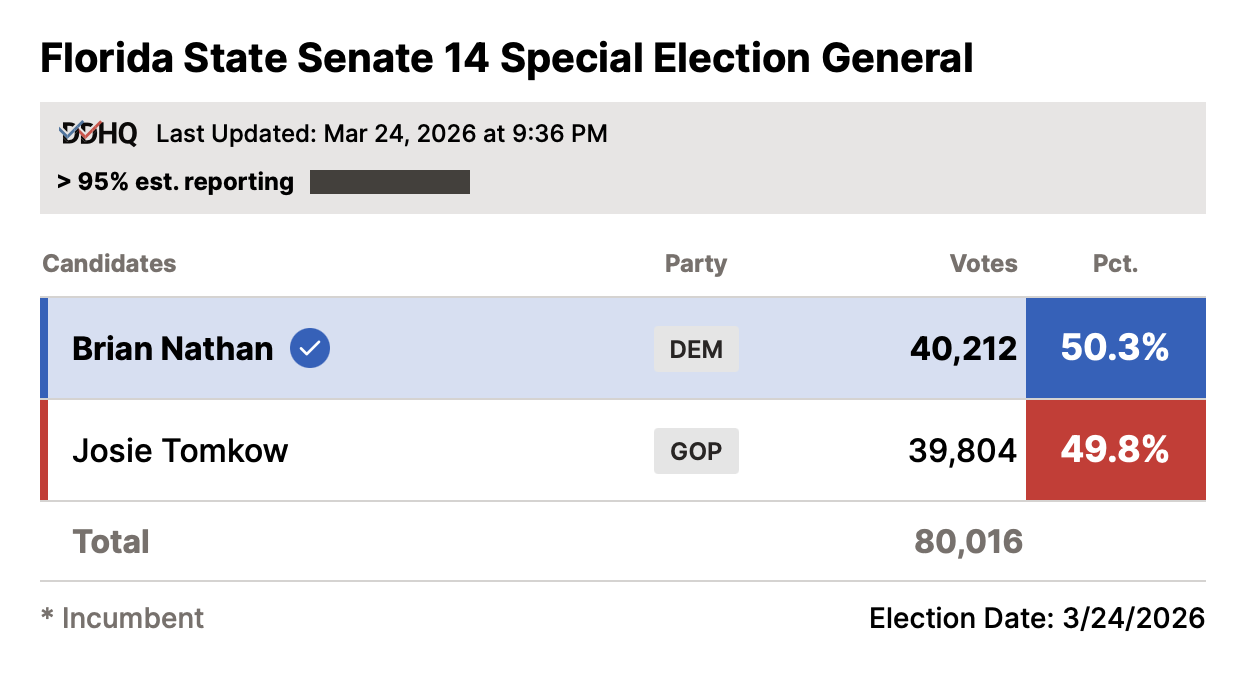Click Josie Tomkow's 39,804 vote count

[x=962, y=450]
